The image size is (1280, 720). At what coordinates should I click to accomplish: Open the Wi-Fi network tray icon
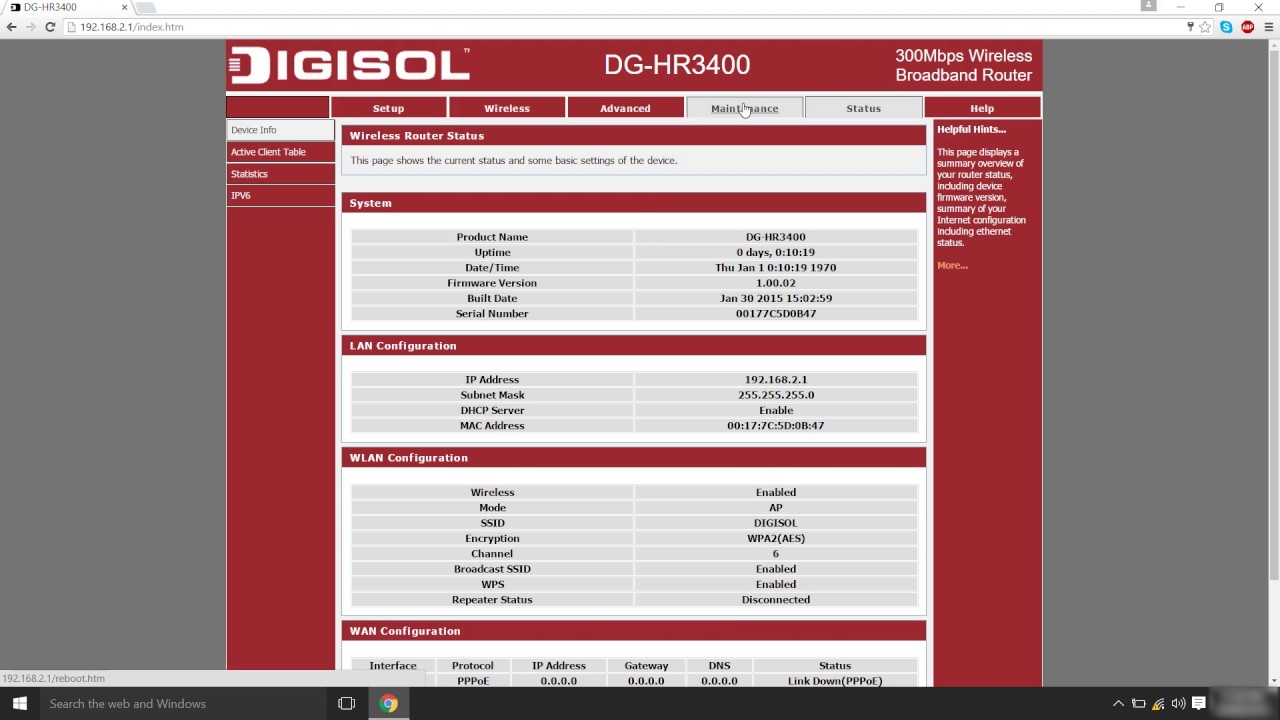[1158, 704]
